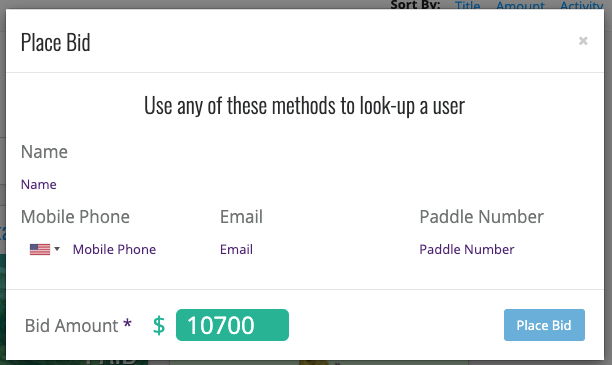Close the Place Bid dialog
The image size is (612, 365).
(583, 41)
